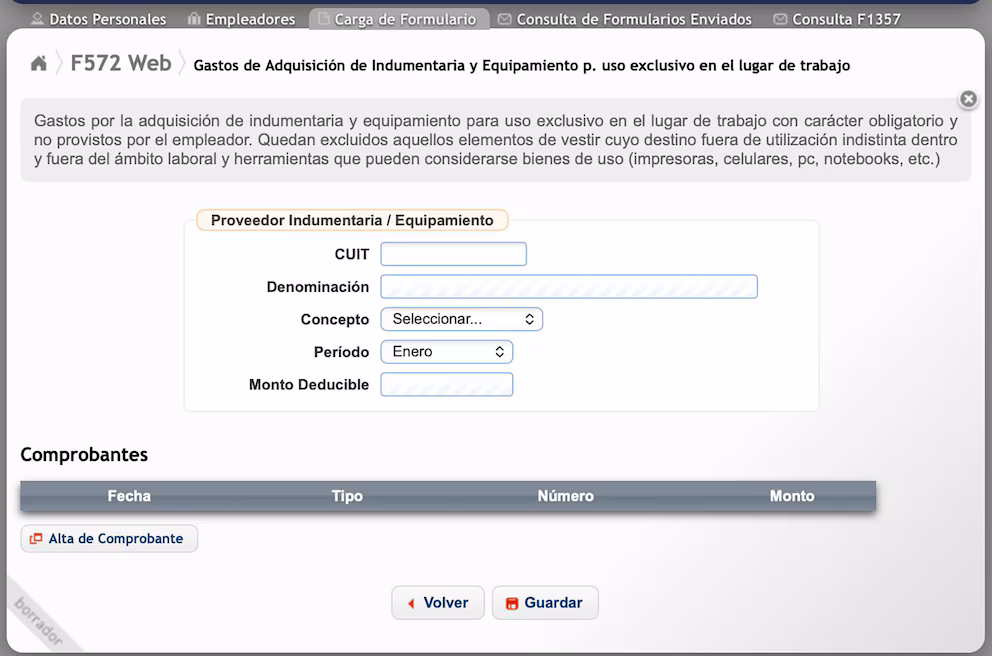The width and height of the screenshot is (992, 656).
Task: Click the F572 Web breadcrumb link
Action: pyautogui.click(x=121, y=63)
